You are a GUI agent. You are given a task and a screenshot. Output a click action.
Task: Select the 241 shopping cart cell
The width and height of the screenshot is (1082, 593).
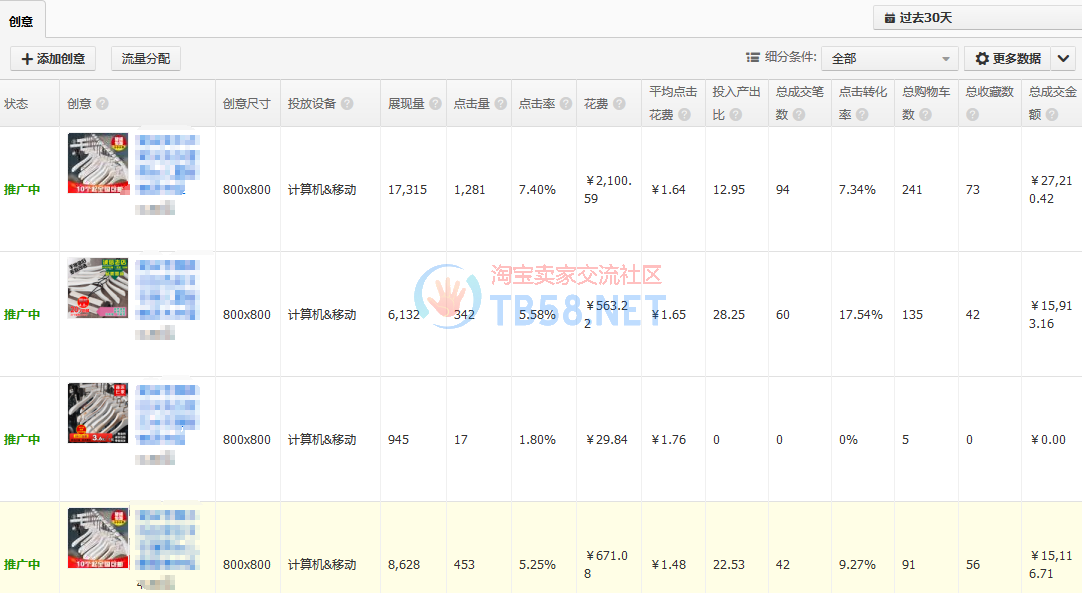point(912,189)
